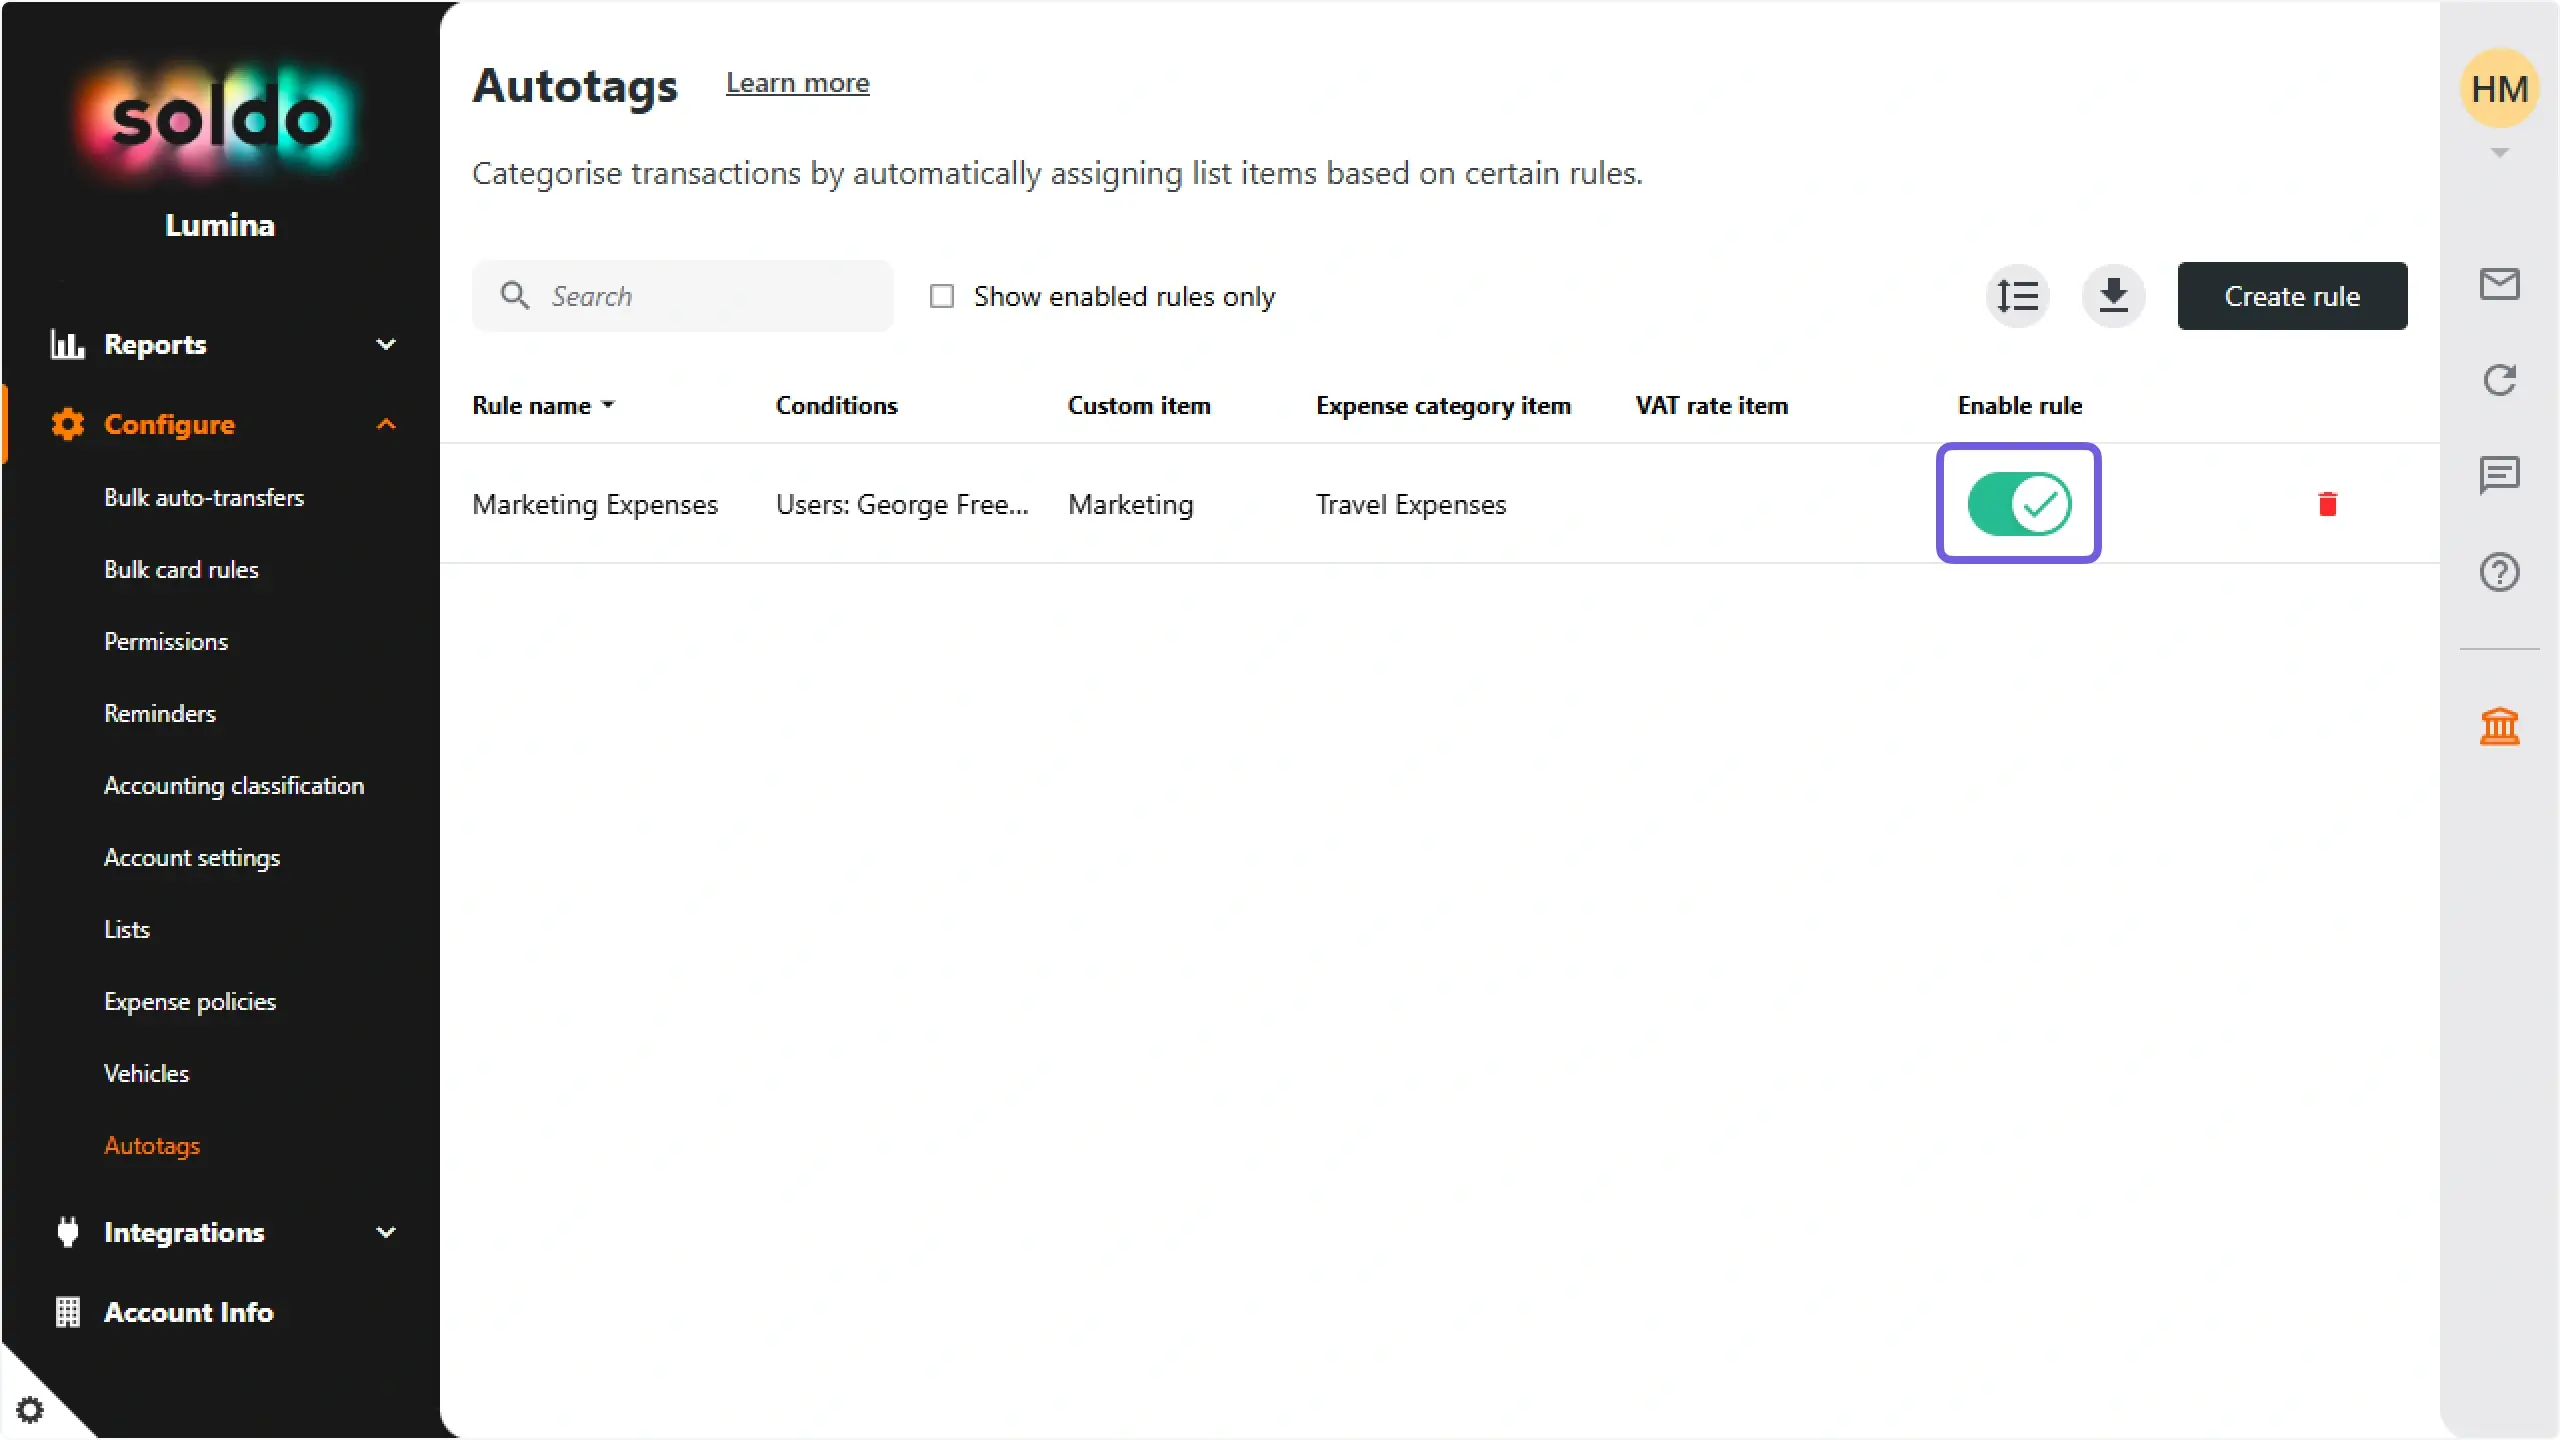Open the HM user avatar
Viewport: 2560px width, 1440px height.
2499,89
